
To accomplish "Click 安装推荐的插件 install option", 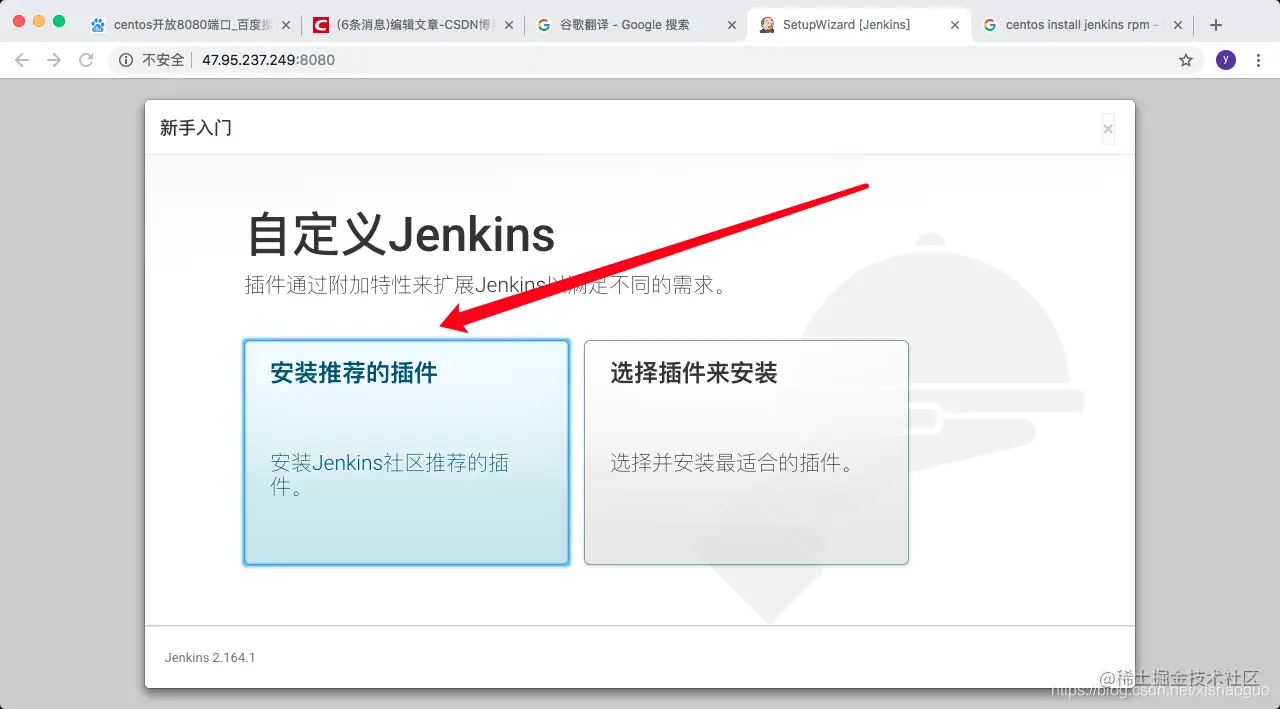I will 406,452.
